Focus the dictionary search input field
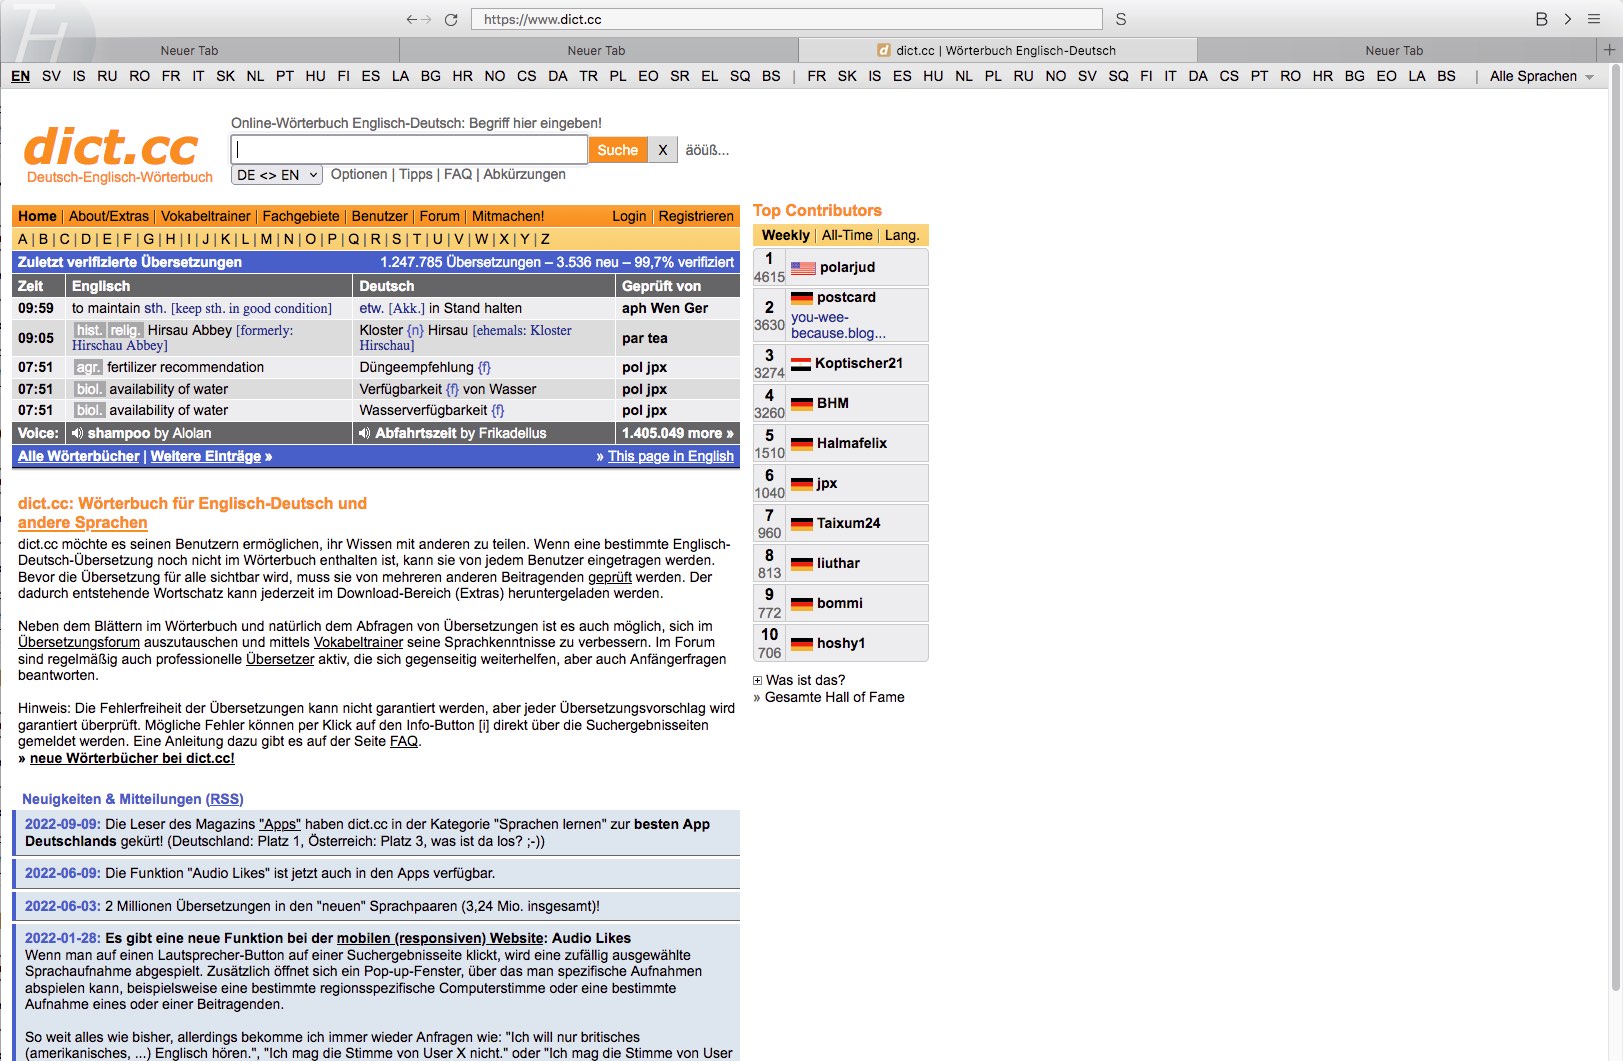The image size is (1623, 1061). coord(410,150)
